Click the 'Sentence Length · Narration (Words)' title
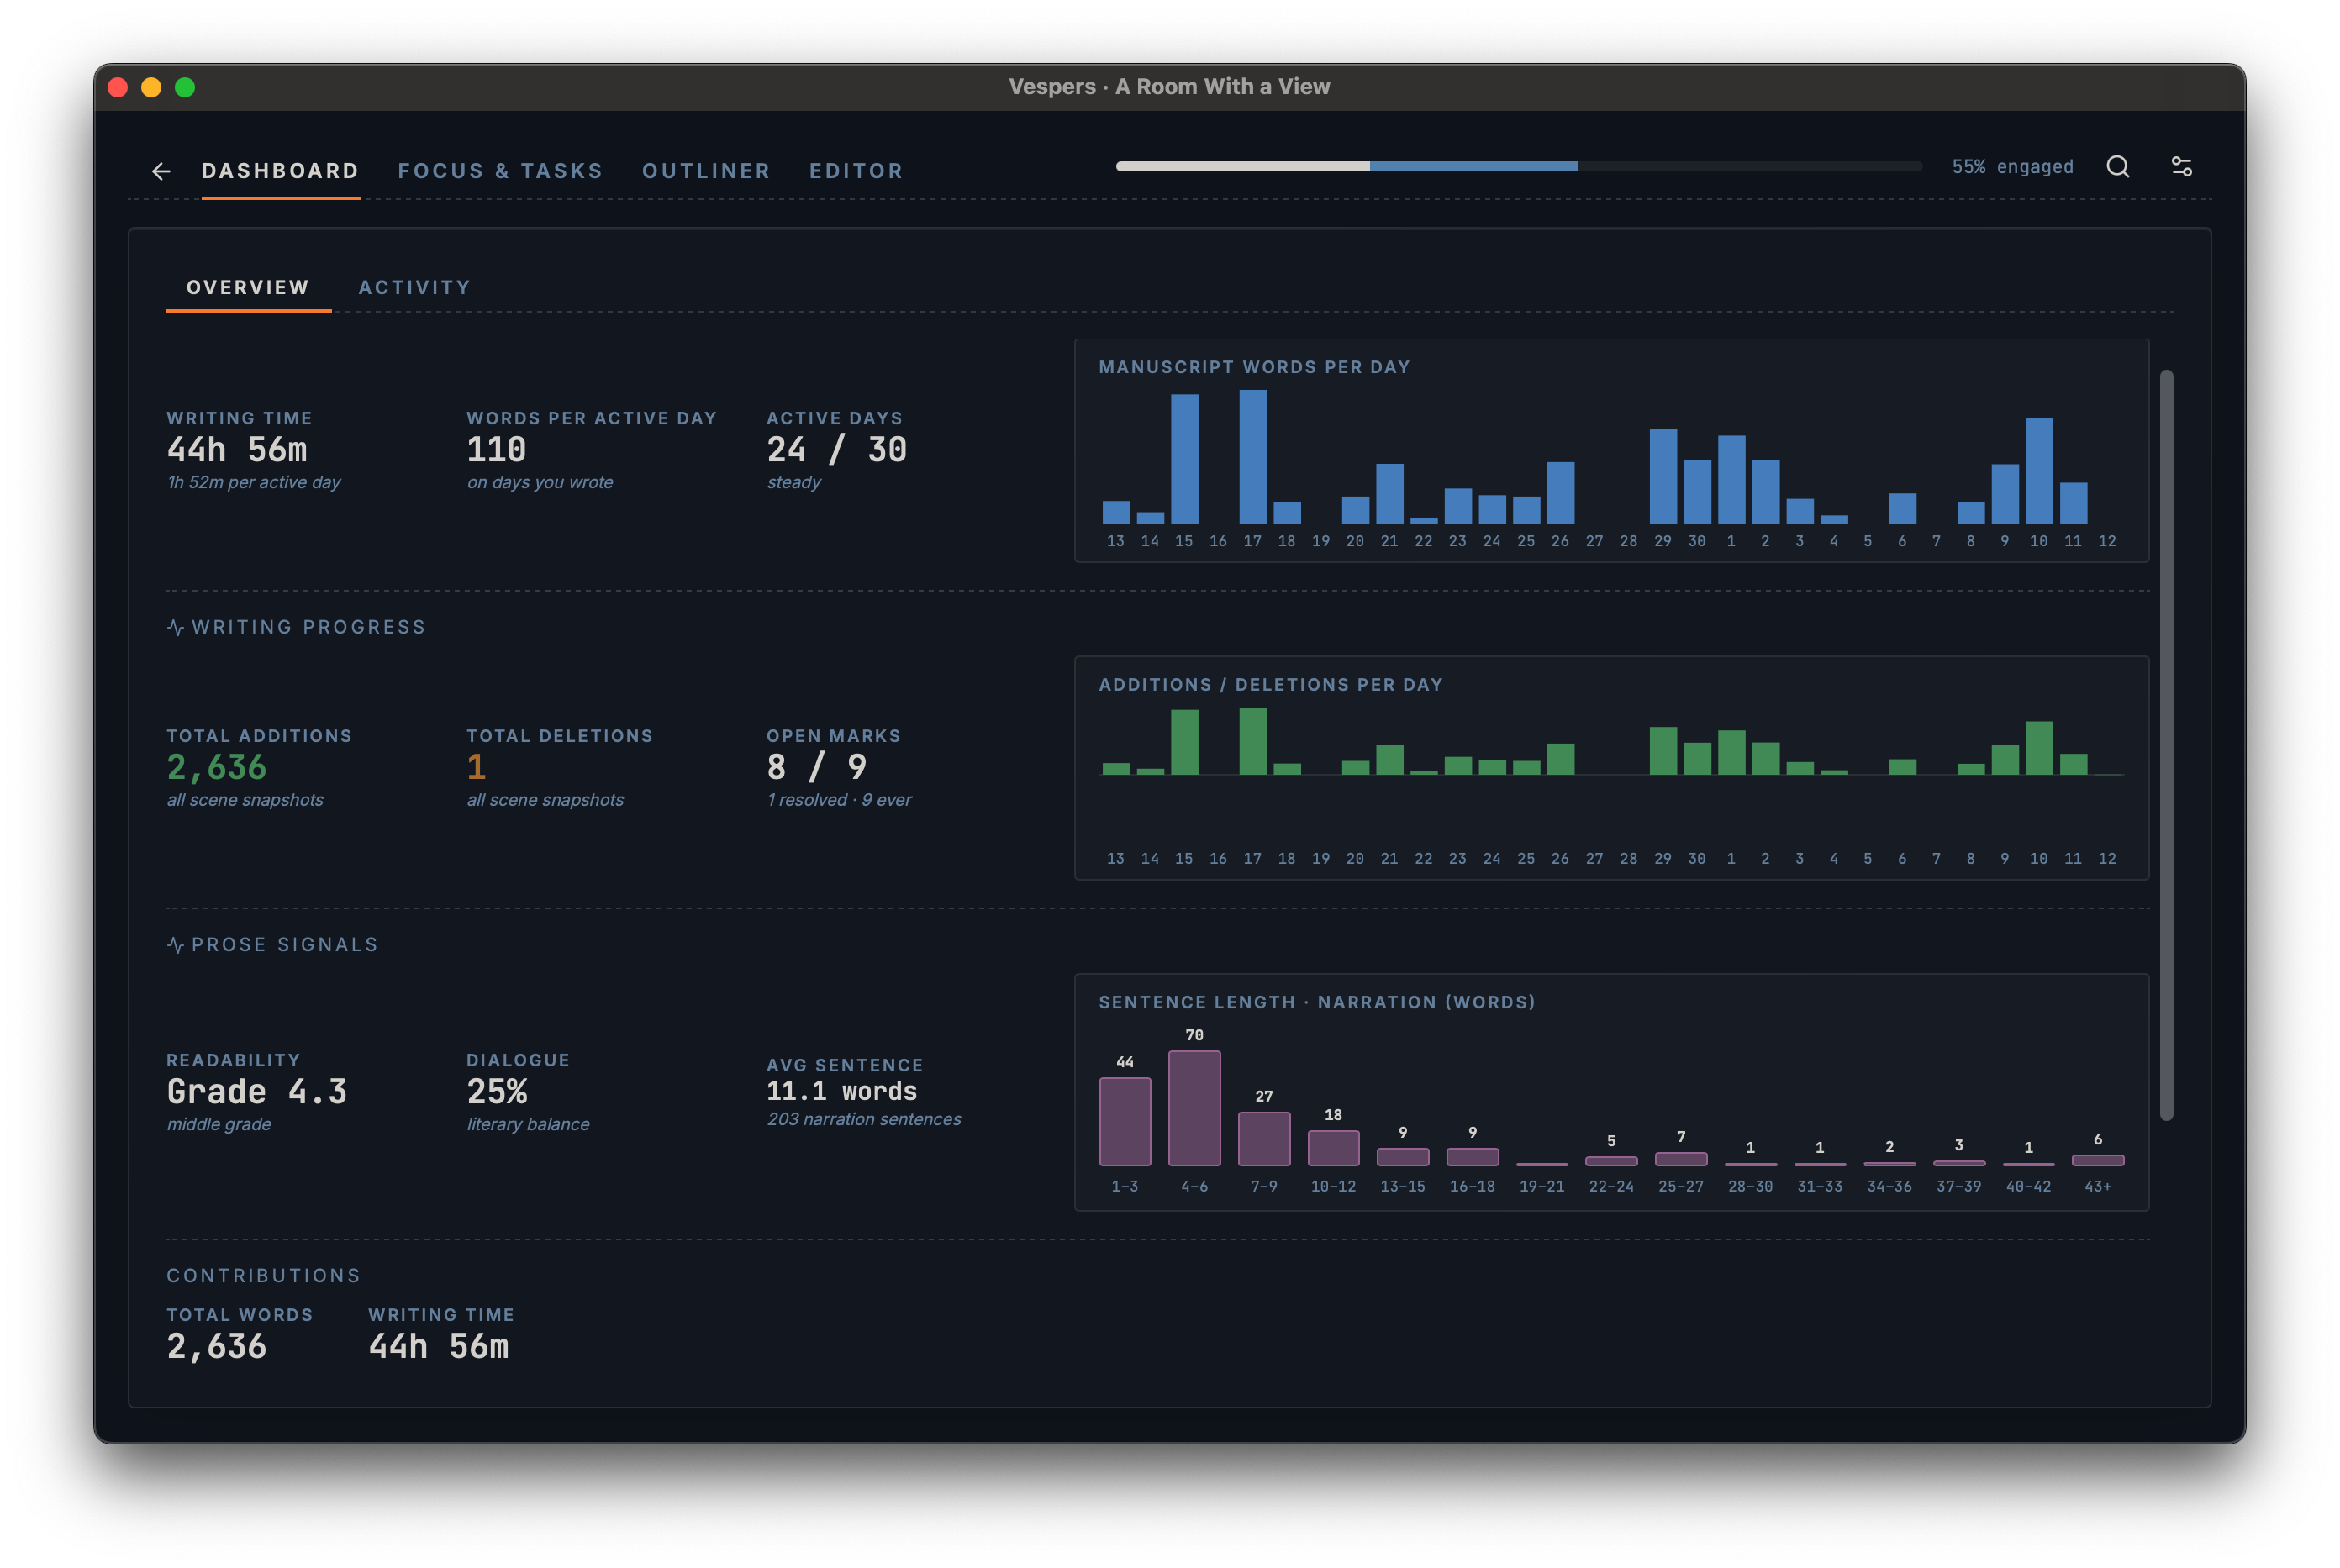 (1317, 1002)
